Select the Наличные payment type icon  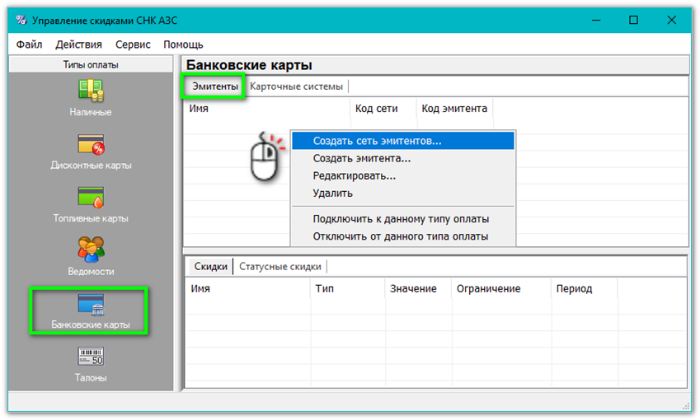[91, 91]
